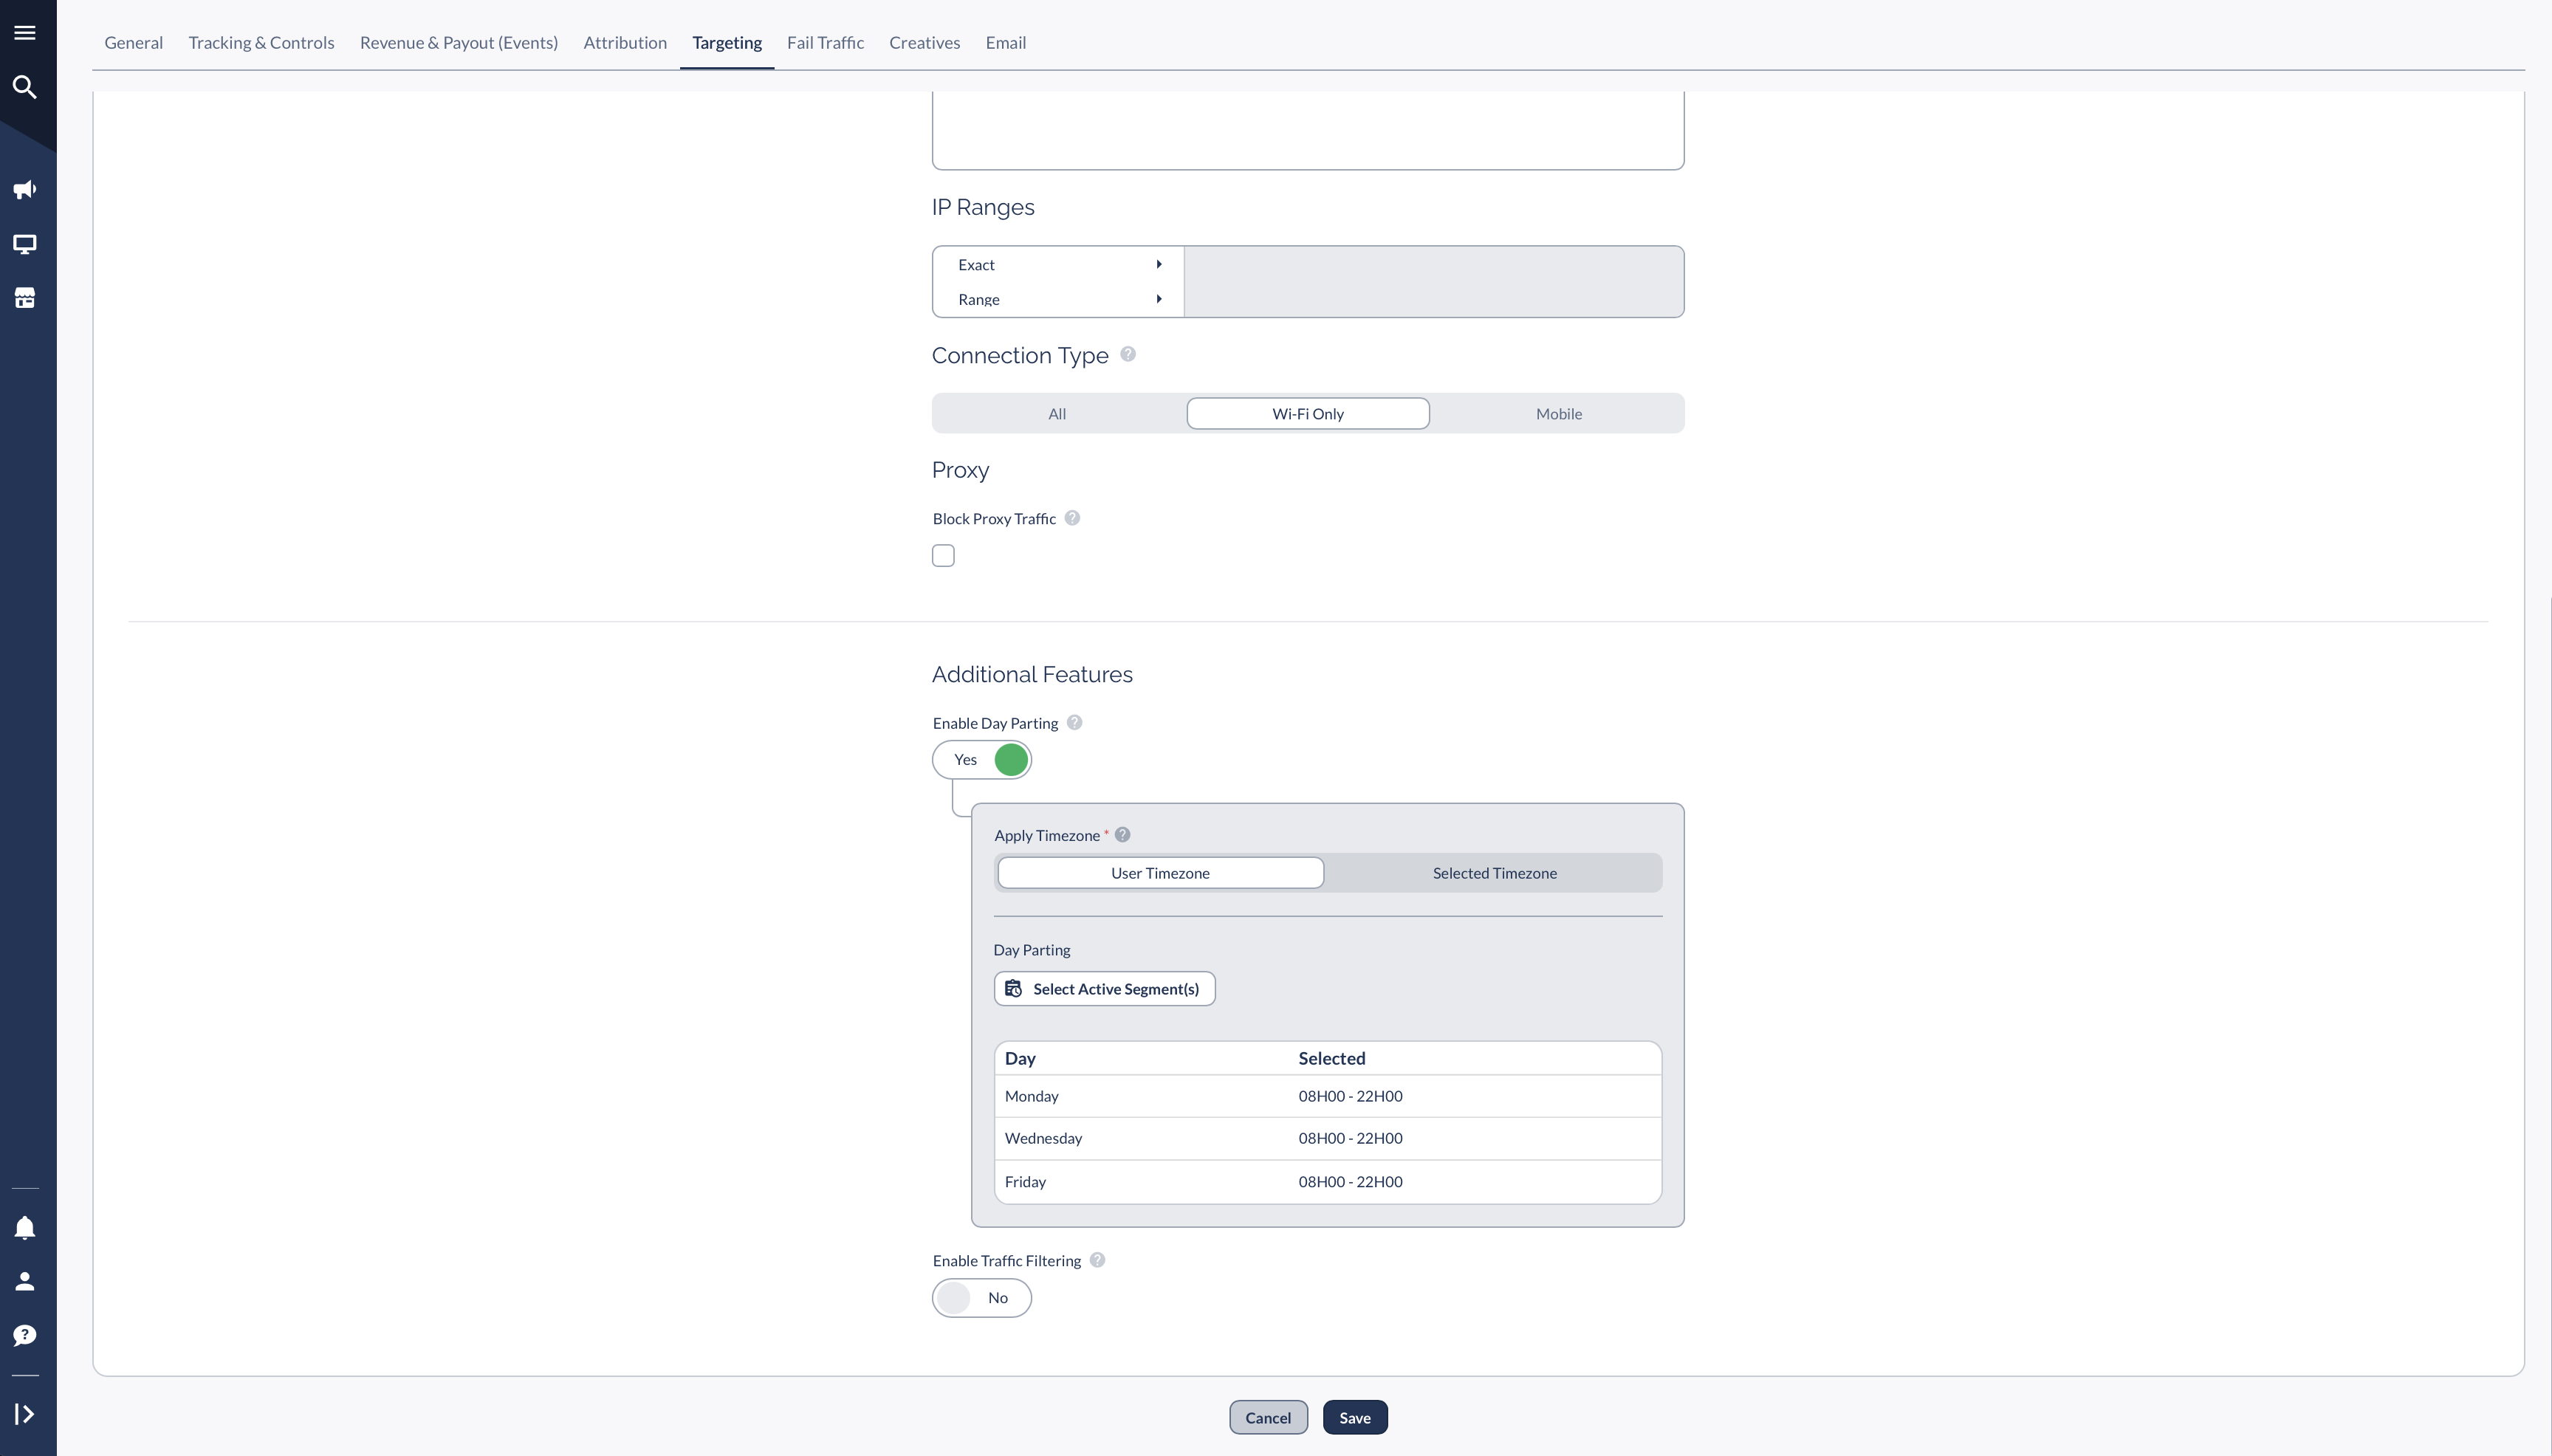
Task: Open the monitor icon in sidebar
Action: (25, 244)
